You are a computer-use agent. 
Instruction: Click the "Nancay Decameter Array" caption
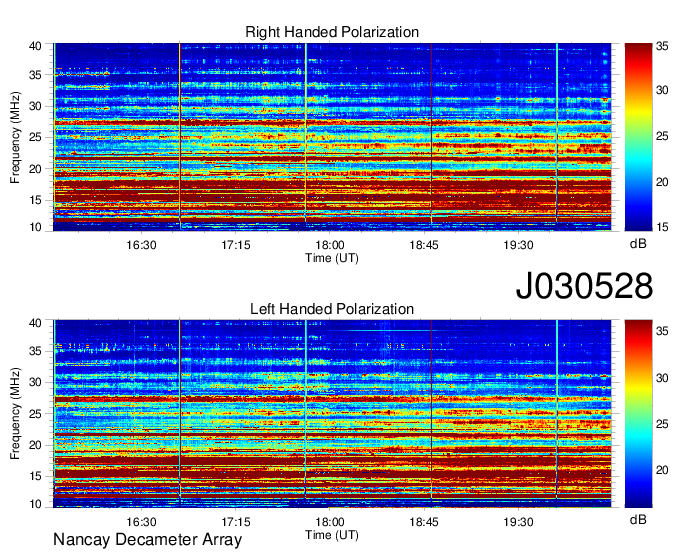point(147,540)
